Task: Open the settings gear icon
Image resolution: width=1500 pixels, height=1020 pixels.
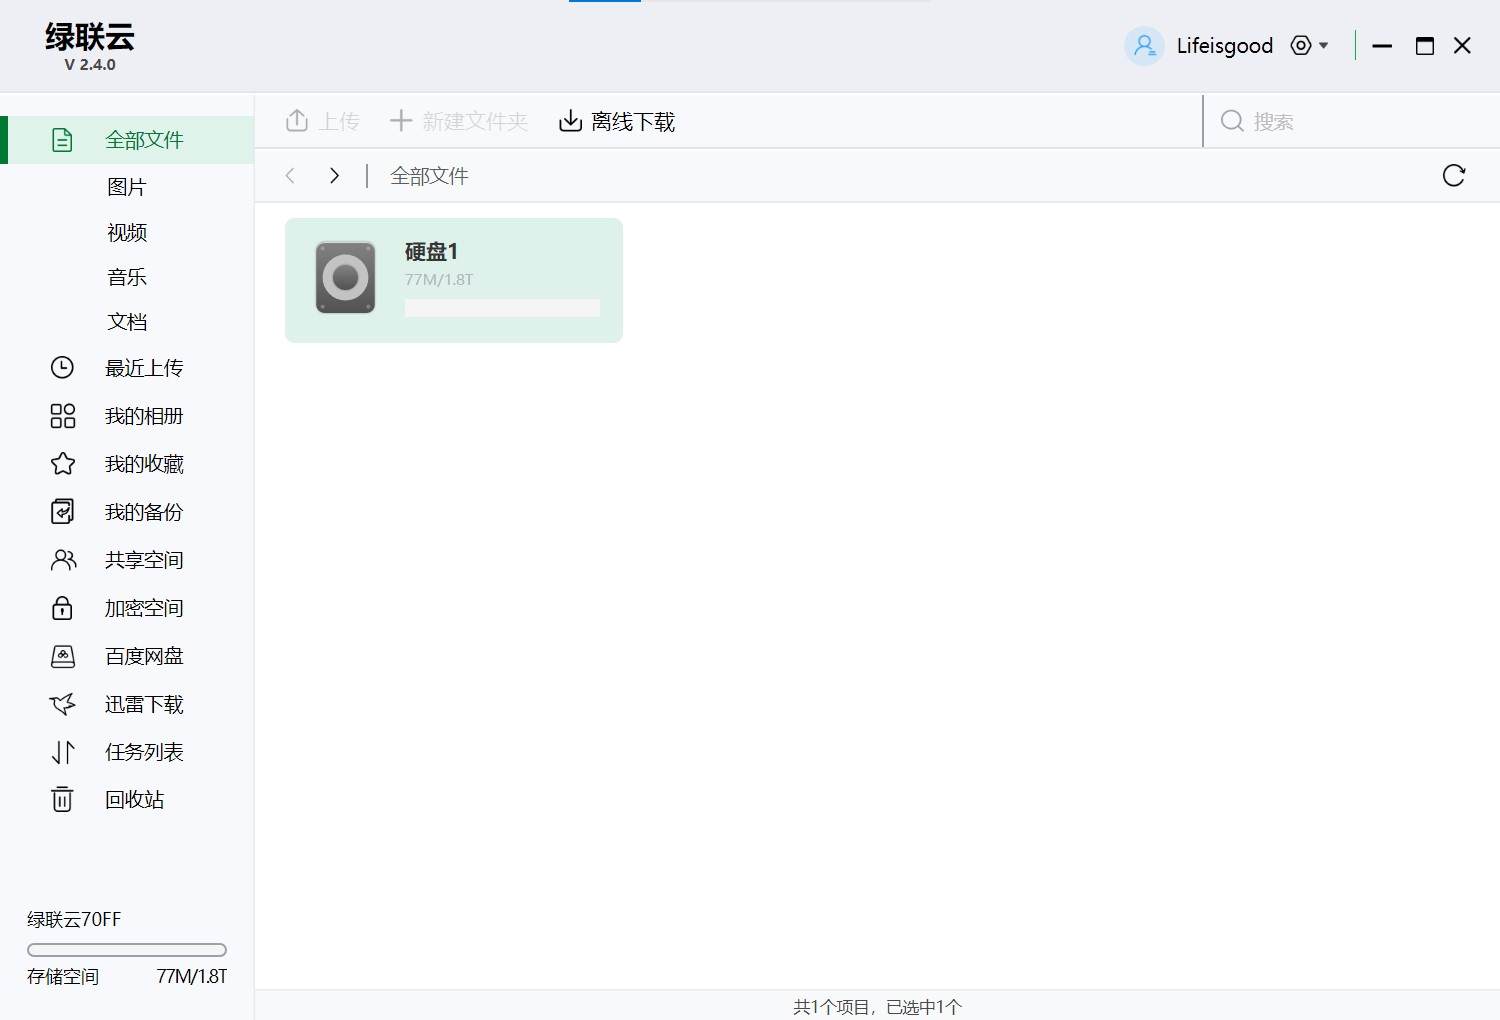Action: coord(1300,45)
